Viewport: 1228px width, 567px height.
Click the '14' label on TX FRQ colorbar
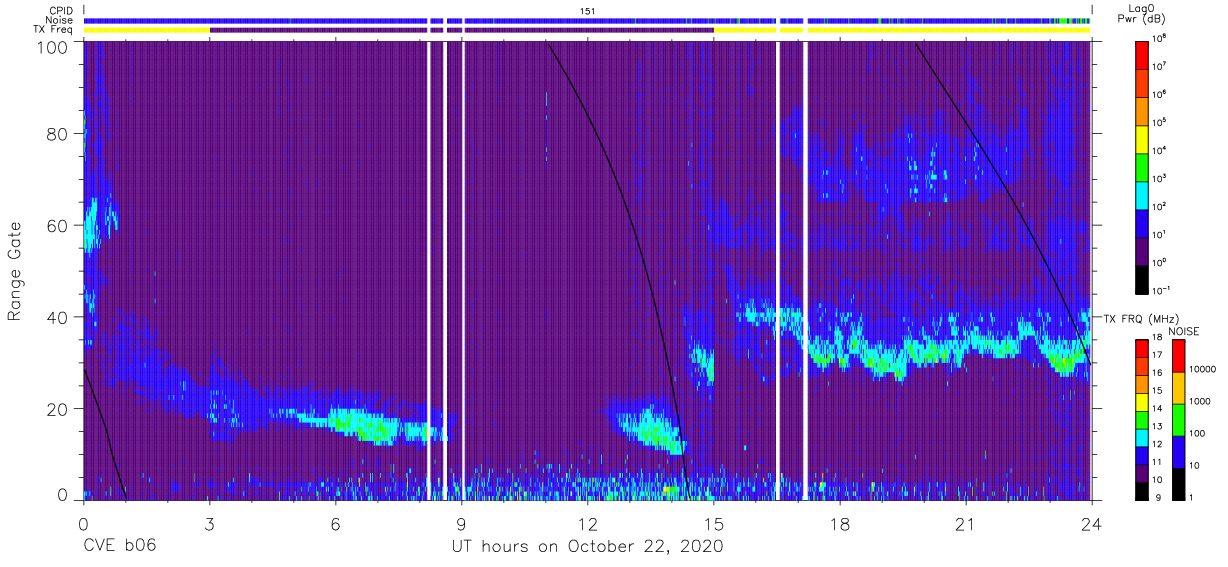[x=1158, y=409]
